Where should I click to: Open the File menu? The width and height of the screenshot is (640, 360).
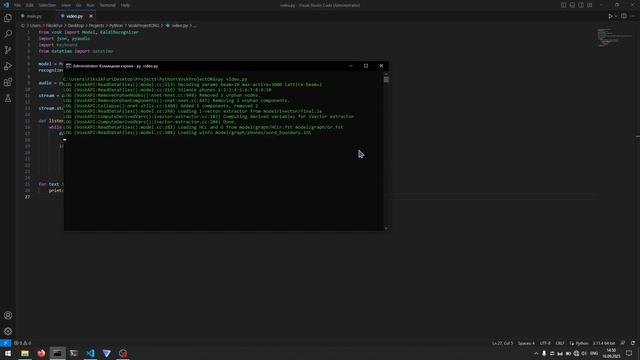point(18,5)
